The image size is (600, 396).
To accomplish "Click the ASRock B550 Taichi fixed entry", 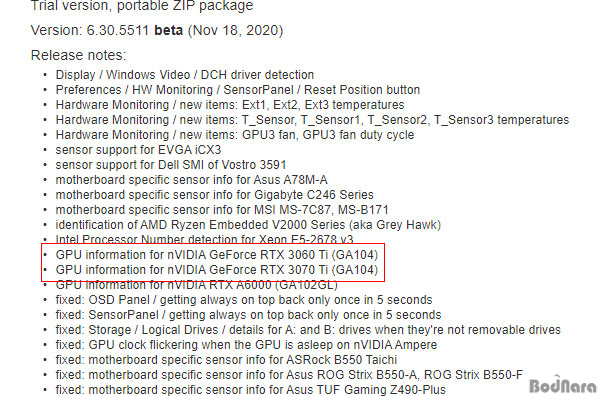I will tap(226, 360).
